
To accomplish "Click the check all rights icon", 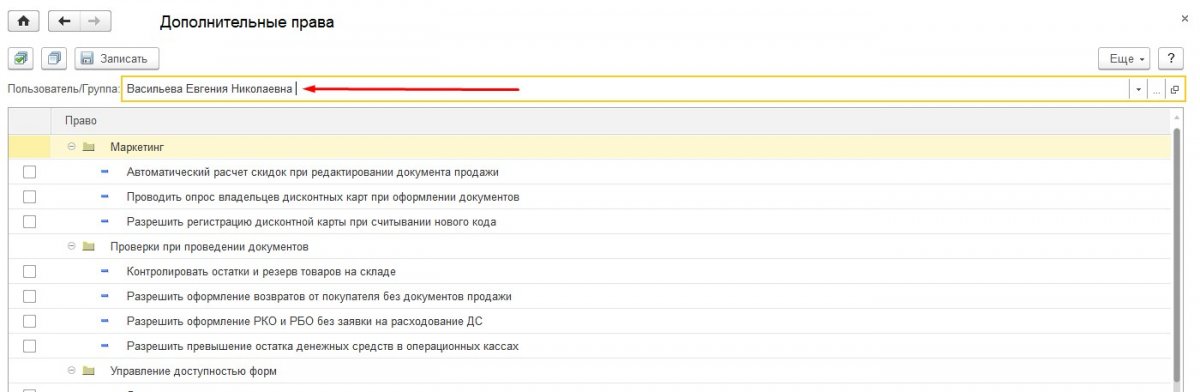I will click(21, 59).
